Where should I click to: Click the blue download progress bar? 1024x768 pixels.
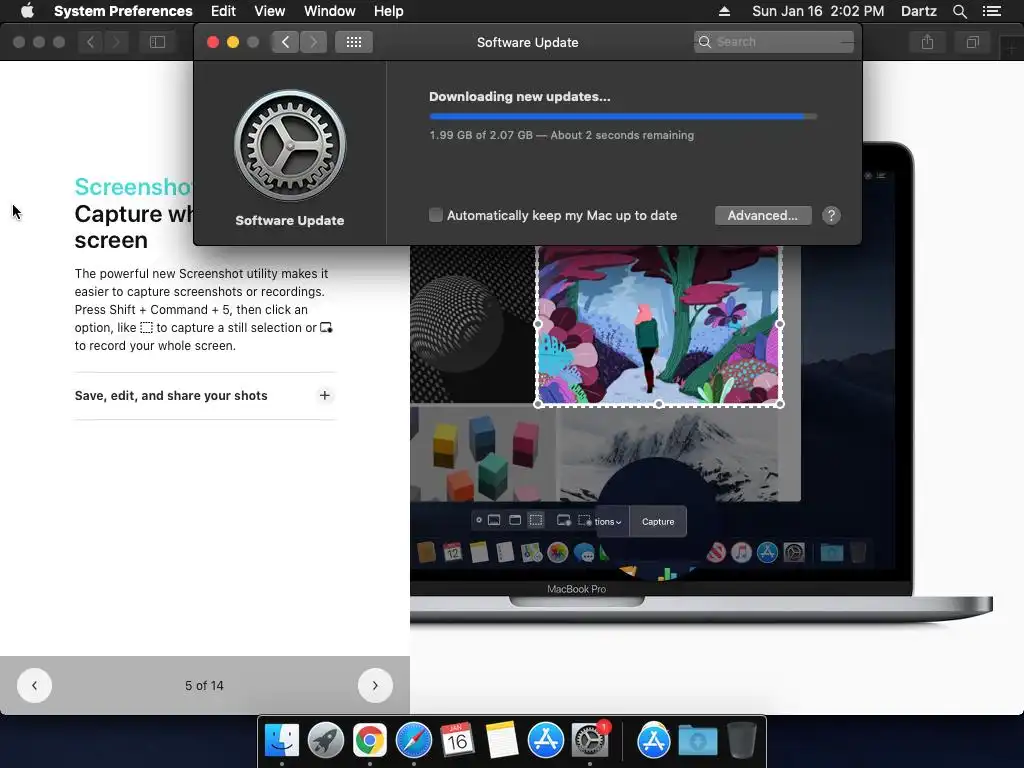(623, 116)
